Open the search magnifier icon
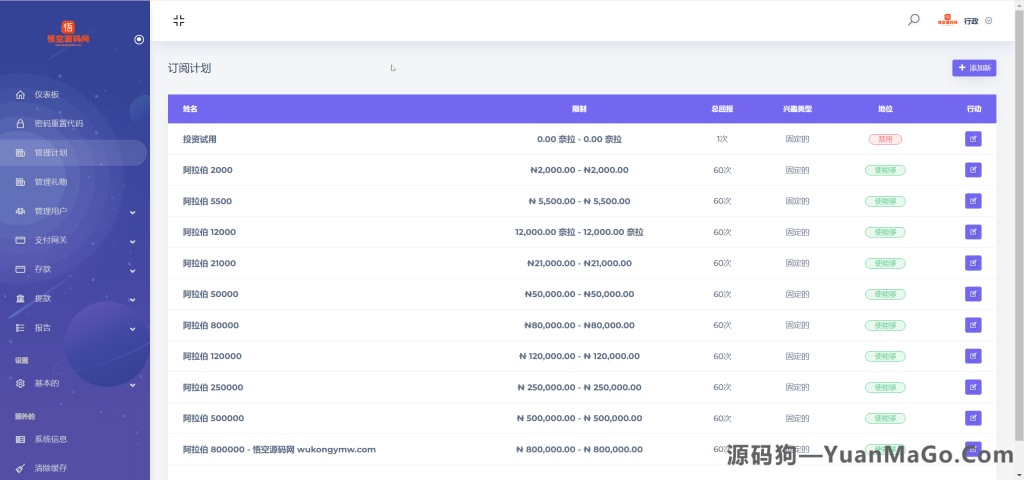Viewport: 1024px width, 480px height. 913,20
